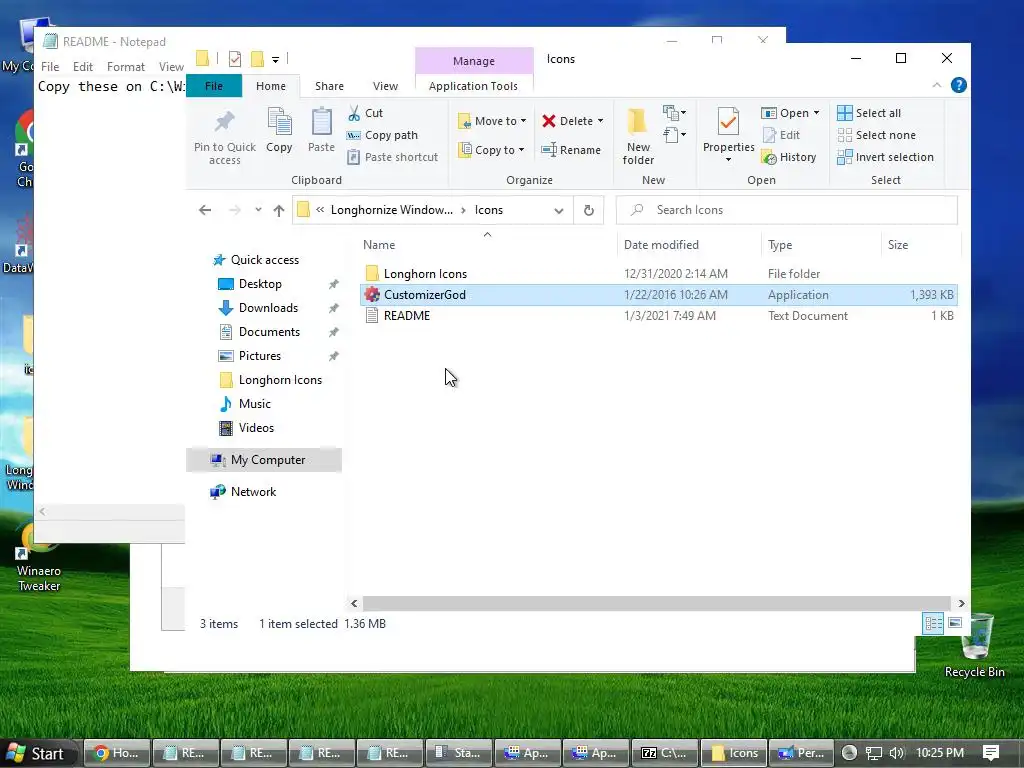This screenshot has height=768, width=1024.
Task: Switch to the Icons taskbar button
Action: pyautogui.click(x=733, y=753)
